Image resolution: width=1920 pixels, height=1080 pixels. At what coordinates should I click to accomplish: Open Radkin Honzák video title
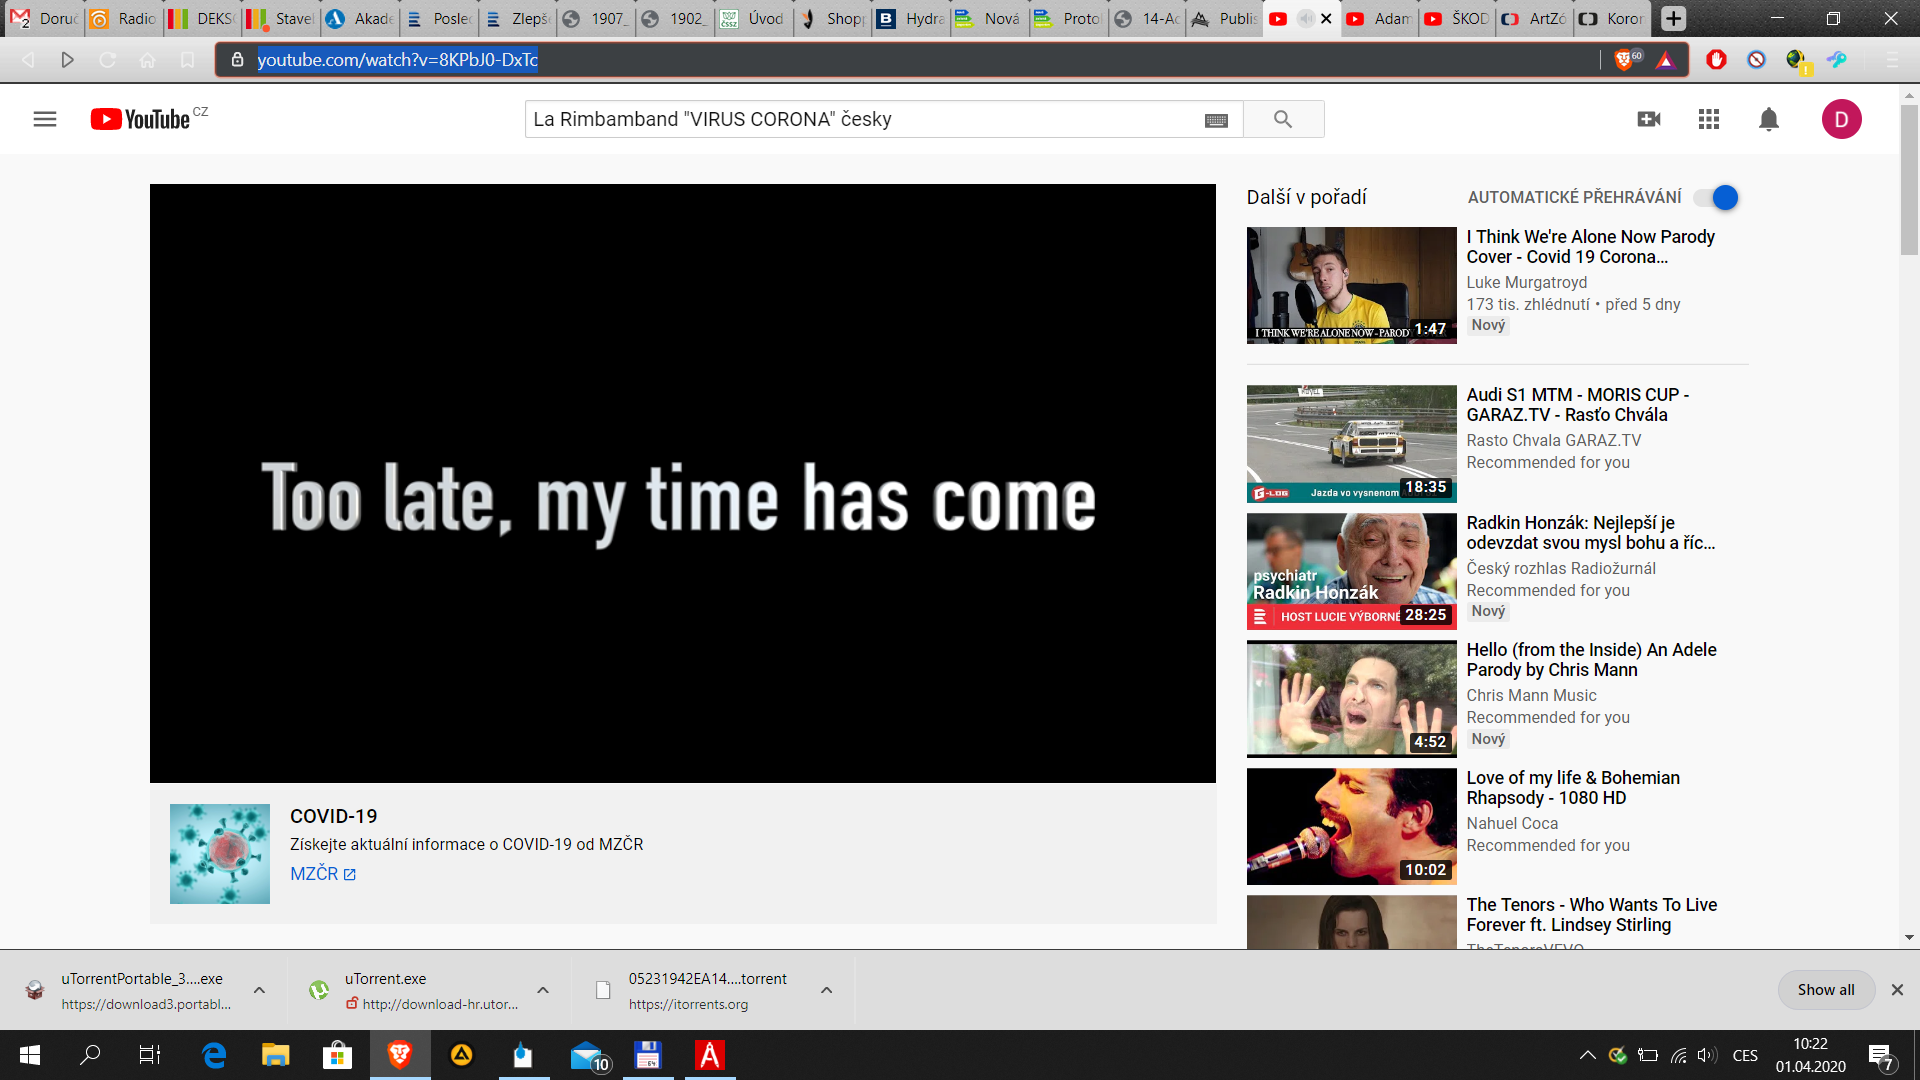[x=1590, y=533]
